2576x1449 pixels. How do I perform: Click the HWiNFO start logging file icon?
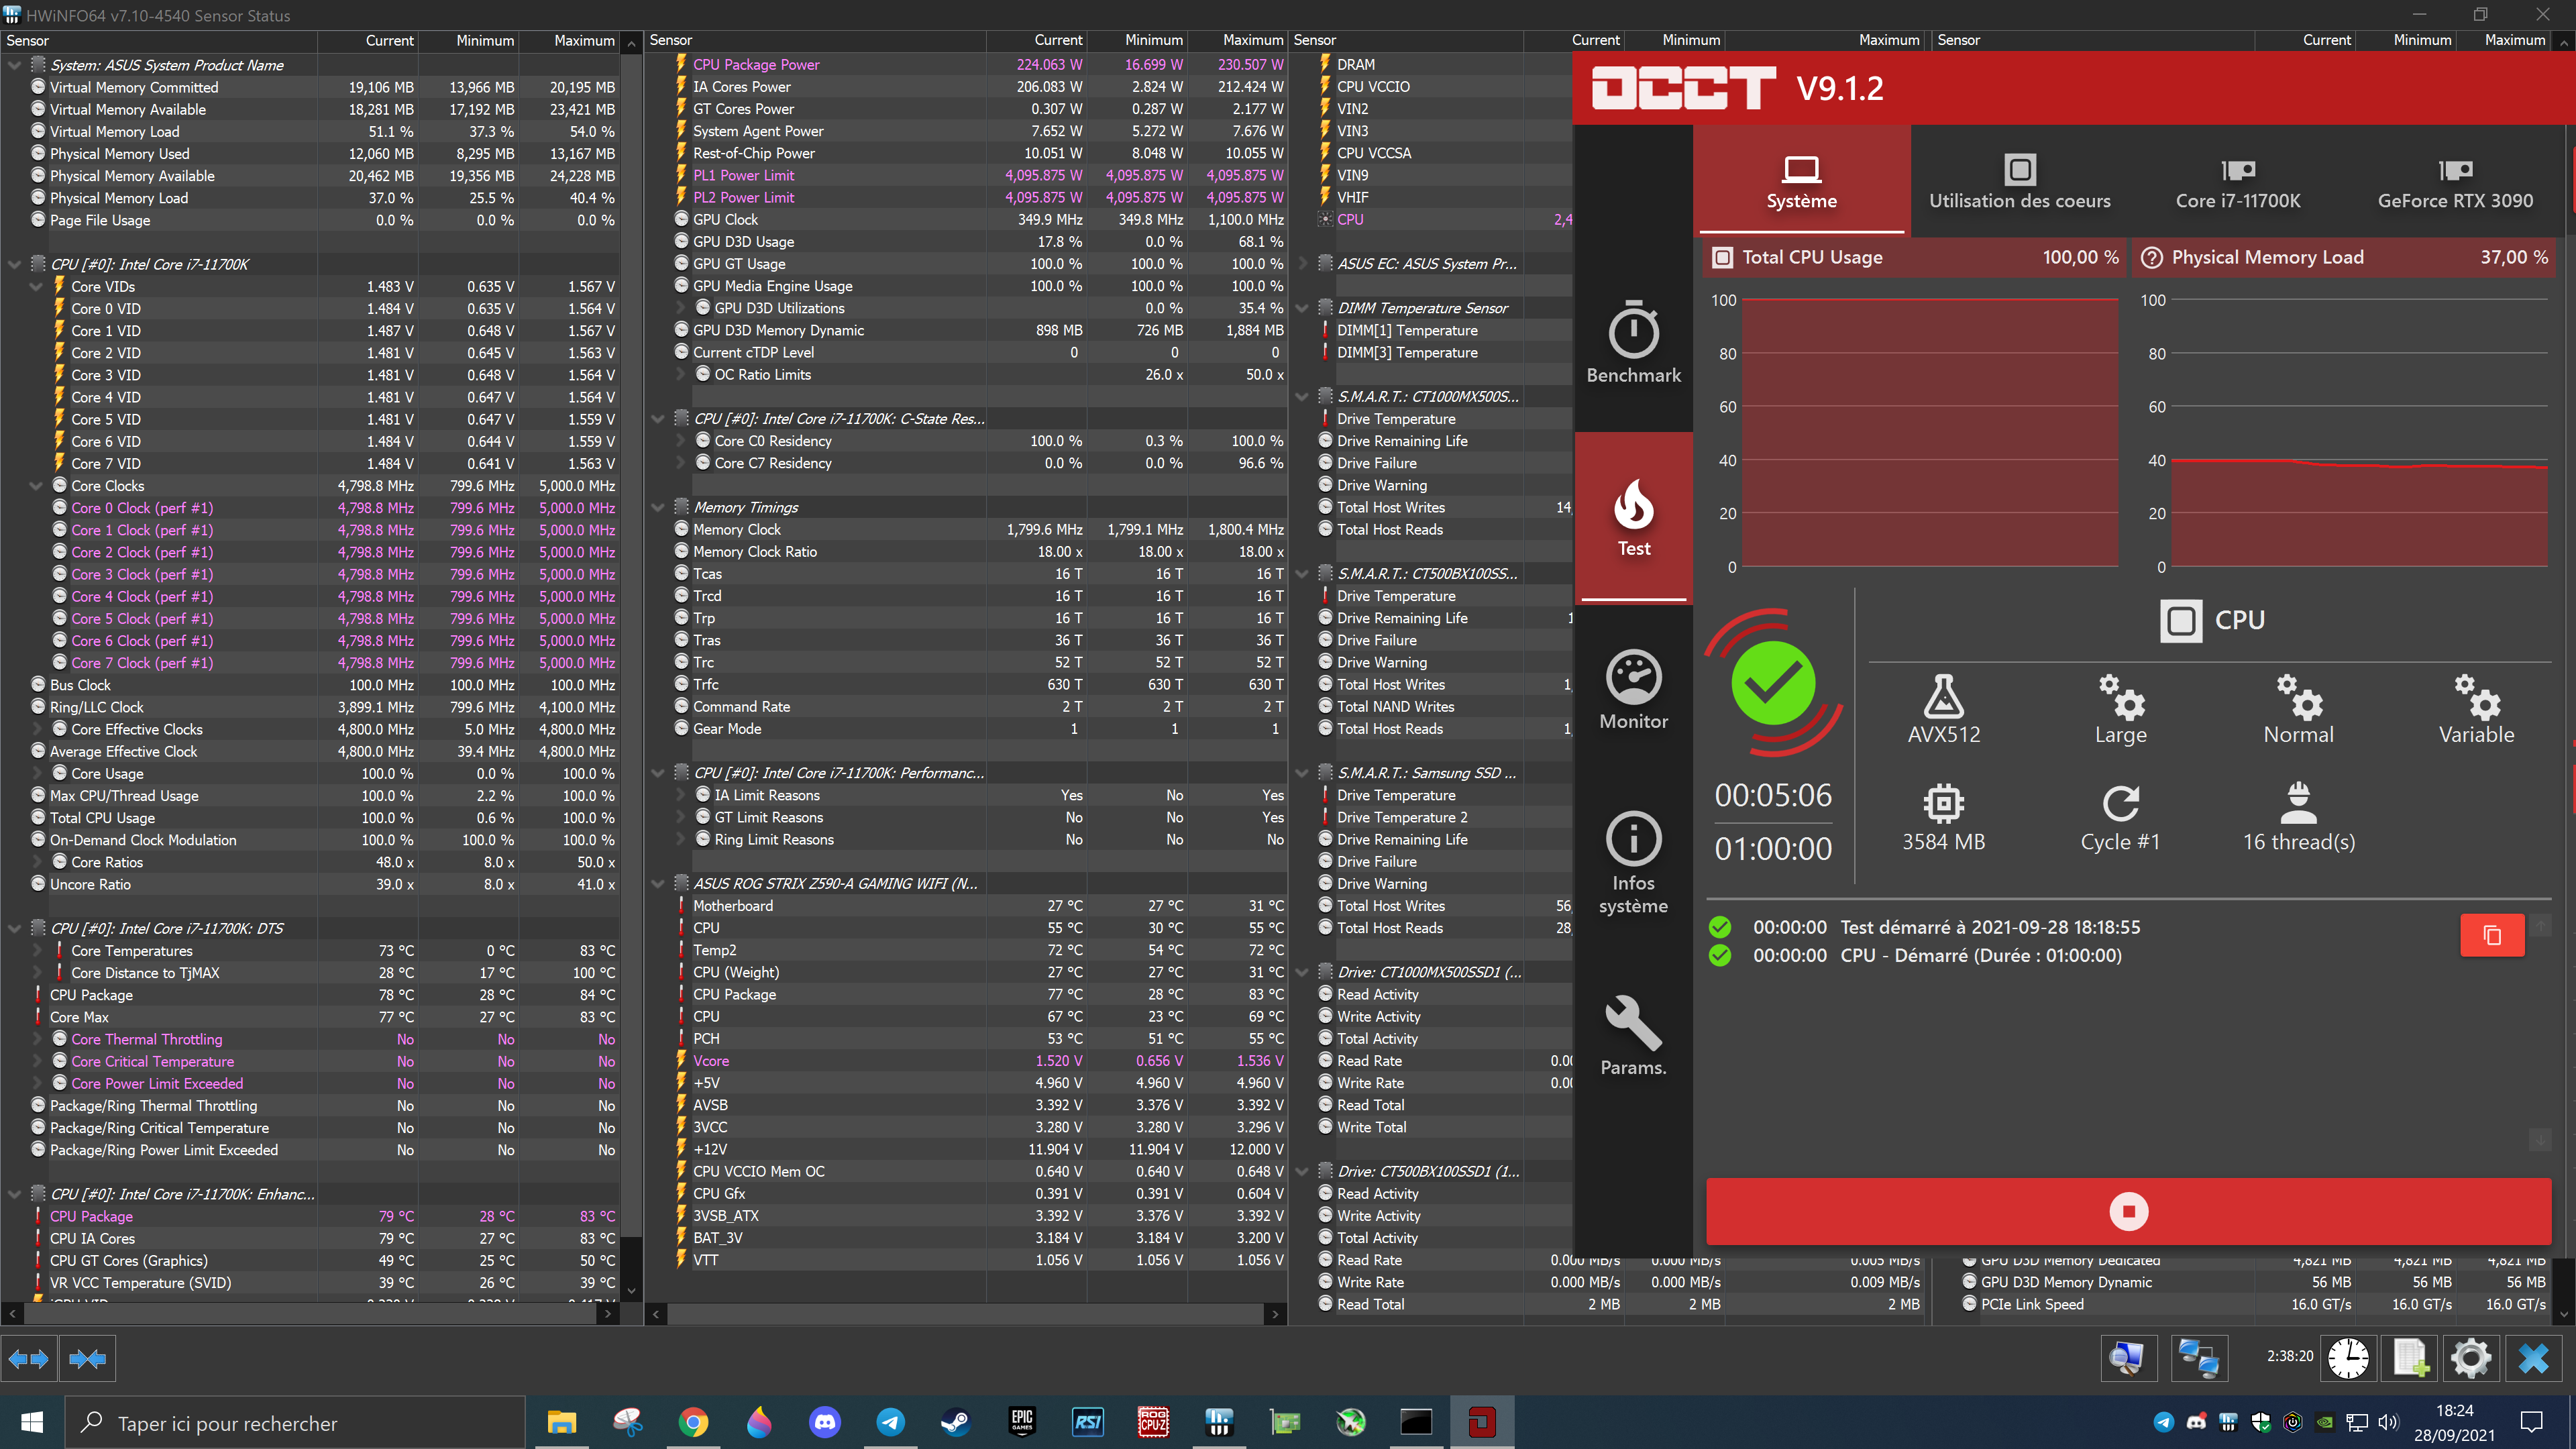(x=2410, y=1358)
